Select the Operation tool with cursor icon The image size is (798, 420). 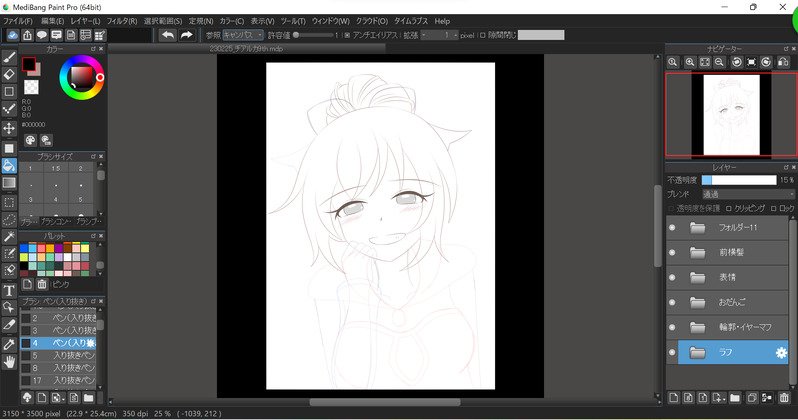[9, 307]
